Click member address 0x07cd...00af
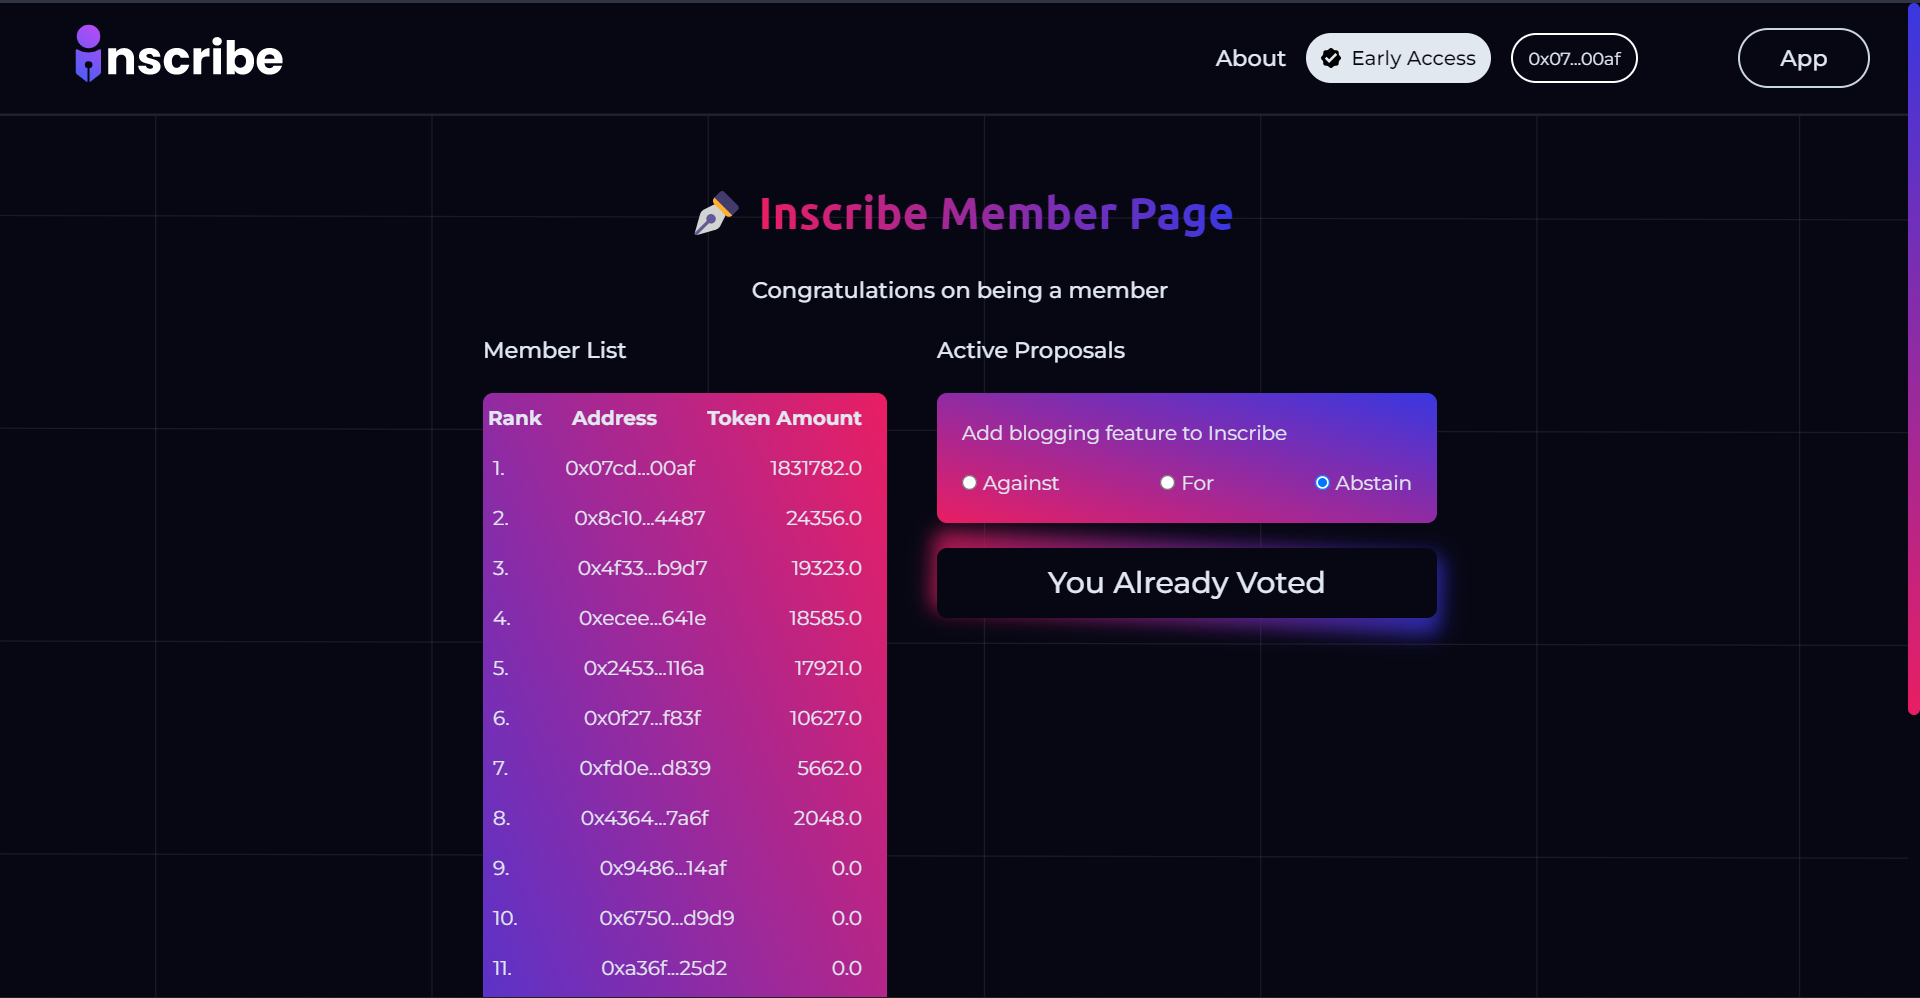The height and width of the screenshot is (998, 1920). pos(630,468)
